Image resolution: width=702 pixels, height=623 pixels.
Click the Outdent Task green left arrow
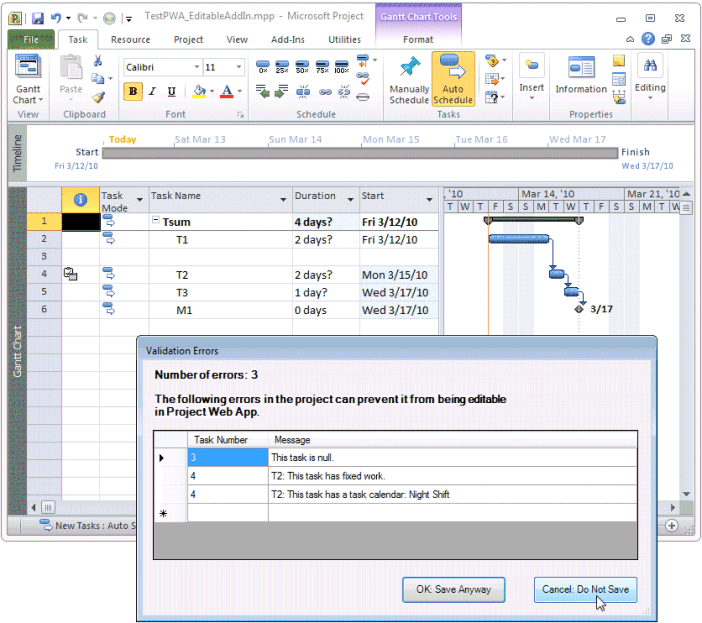point(263,92)
